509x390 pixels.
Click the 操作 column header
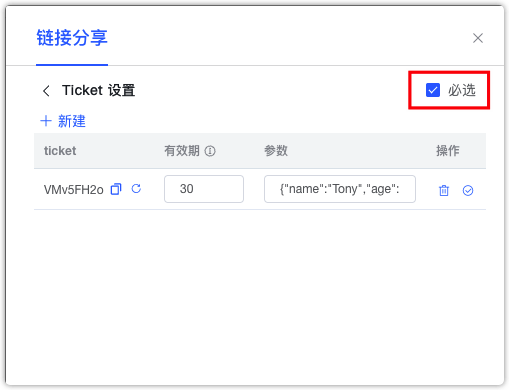click(x=448, y=151)
